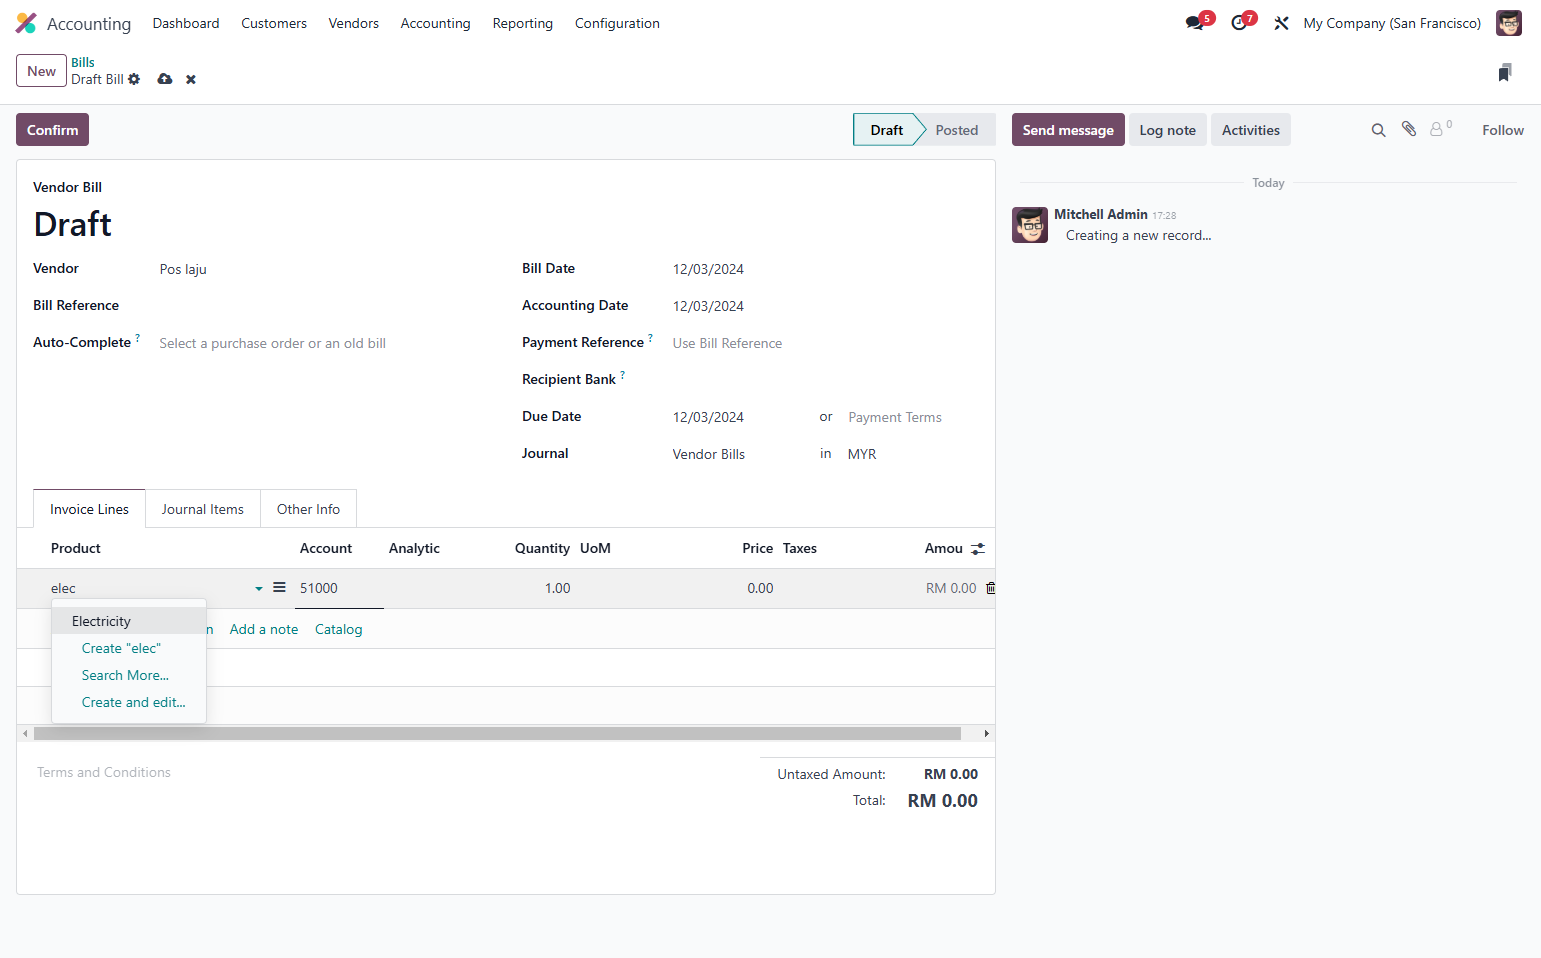This screenshot has height=958, width=1541.
Task: Open the MYR currency dropdown
Action: pyautogui.click(x=911, y=454)
